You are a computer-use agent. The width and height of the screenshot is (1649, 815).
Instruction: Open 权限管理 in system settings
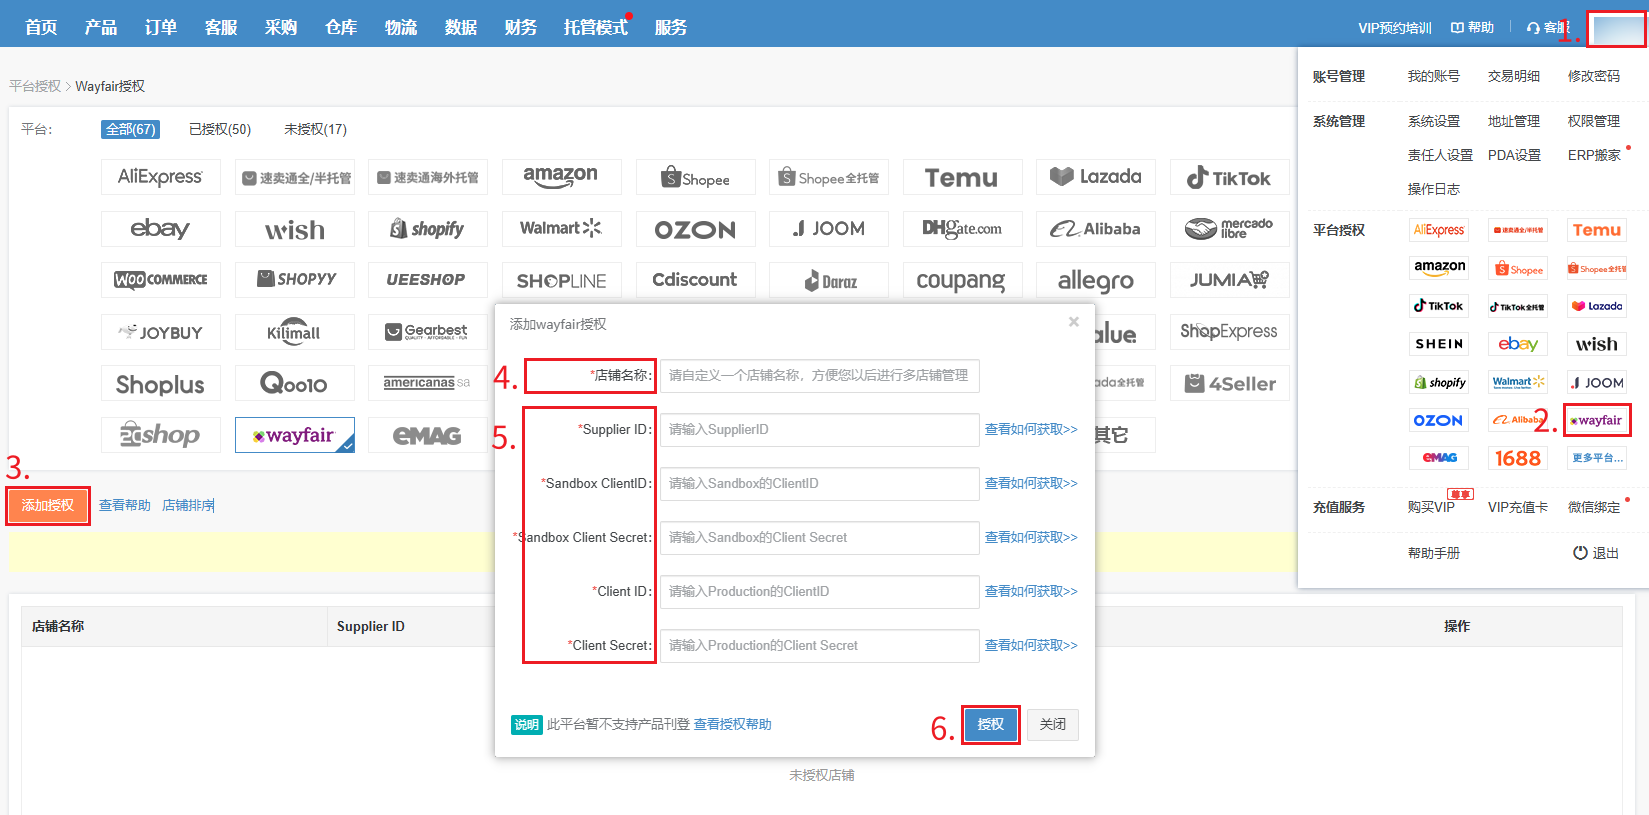click(x=1594, y=121)
